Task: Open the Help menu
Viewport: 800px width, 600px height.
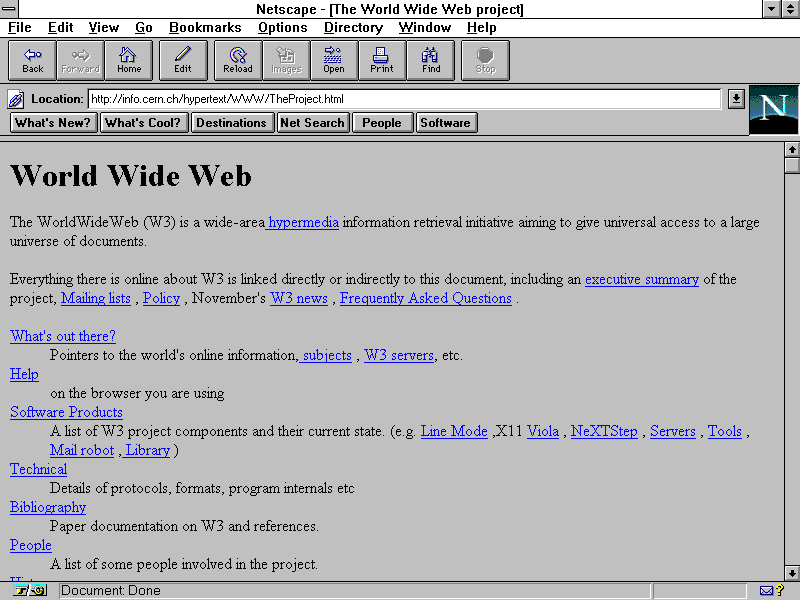Action: coord(481,28)
